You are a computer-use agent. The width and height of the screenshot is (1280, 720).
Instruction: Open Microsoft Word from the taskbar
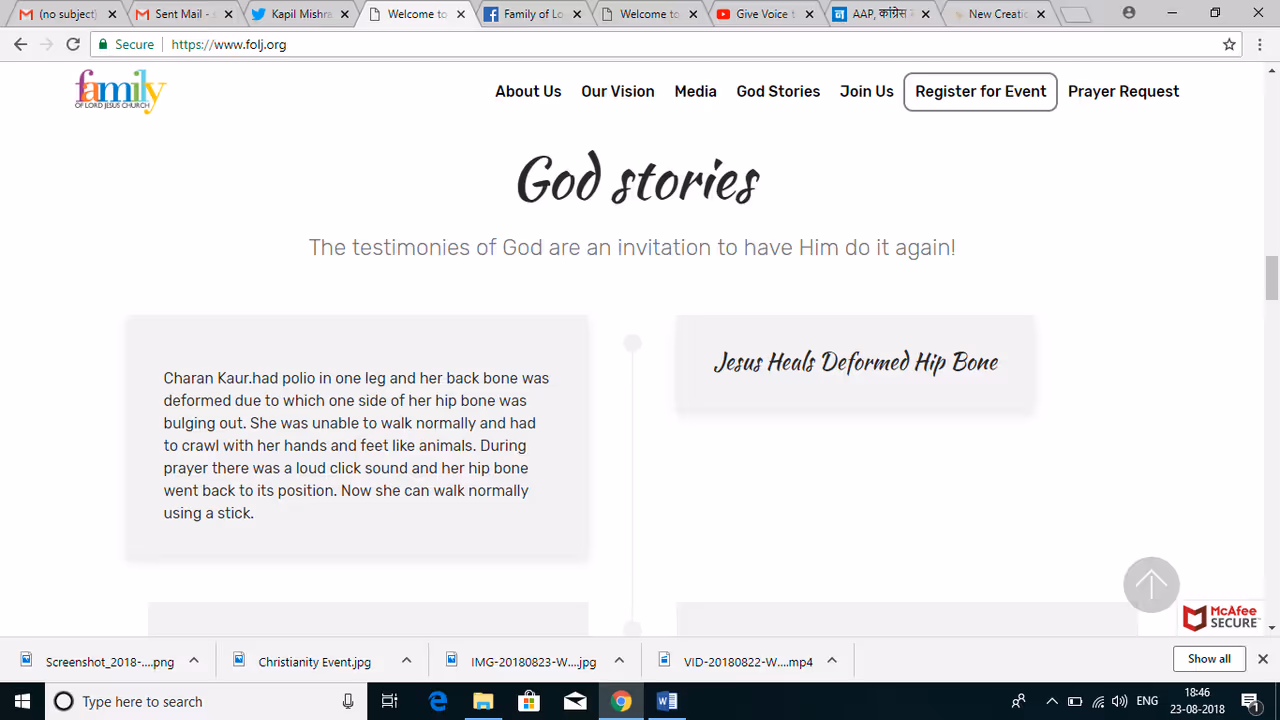coord(667,701)
